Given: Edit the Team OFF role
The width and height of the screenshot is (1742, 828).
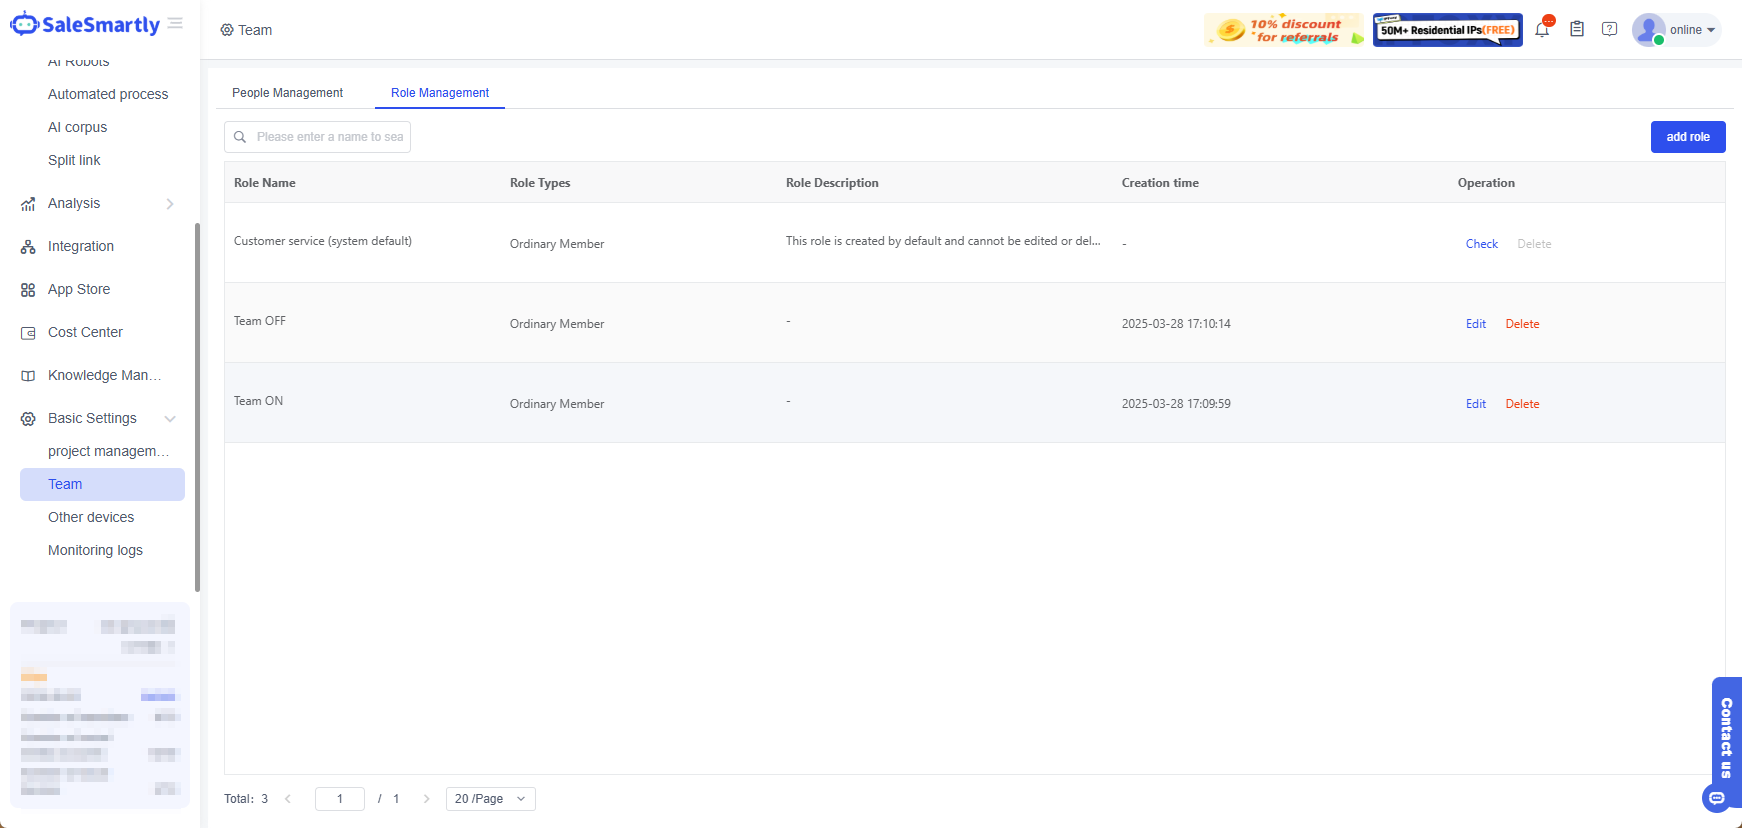Looking at the screenshot, I should pyautogui.click(x=1476, y=324).
